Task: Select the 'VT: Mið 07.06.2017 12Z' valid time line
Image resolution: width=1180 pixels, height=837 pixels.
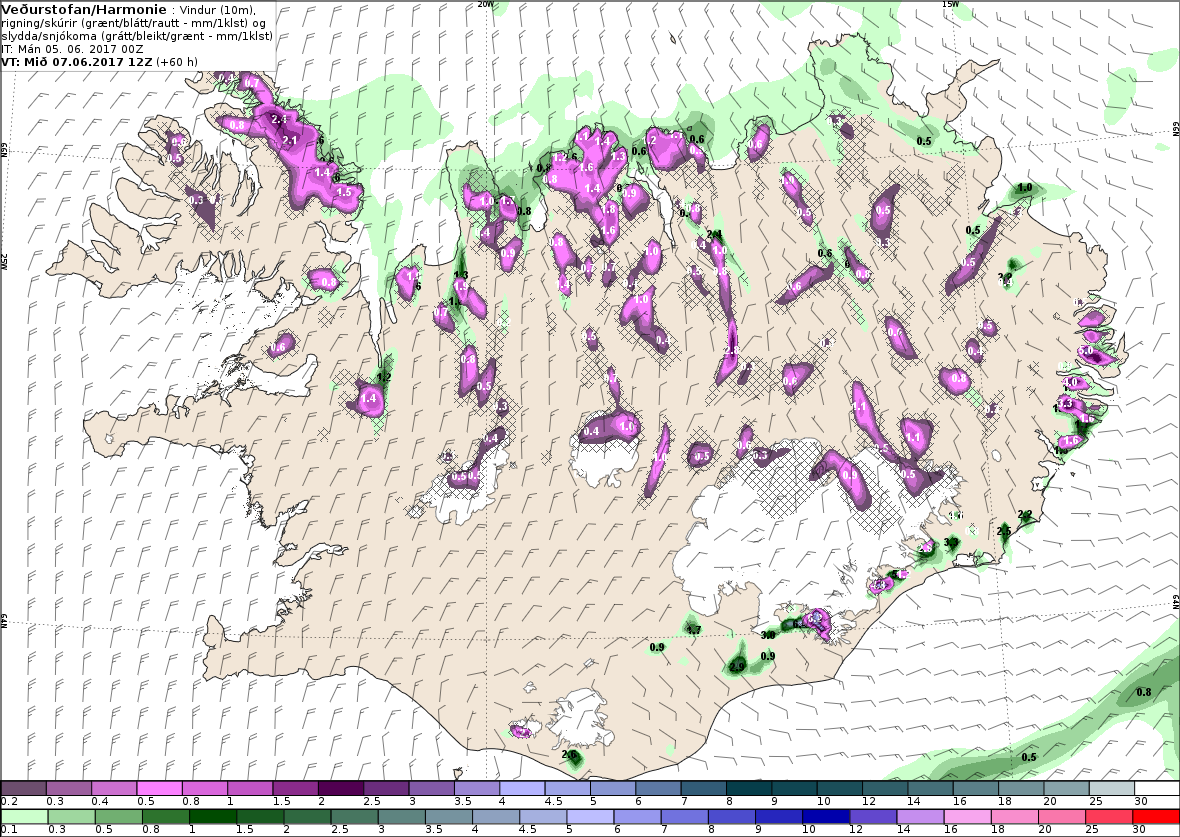Action: tap(78, 61)
